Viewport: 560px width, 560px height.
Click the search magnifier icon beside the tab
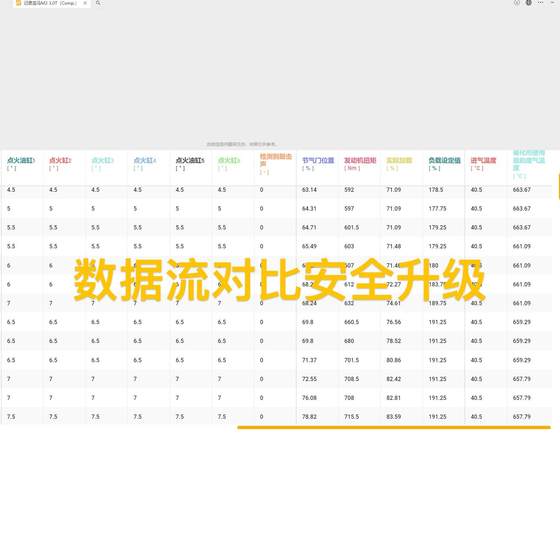click(98, 3)
